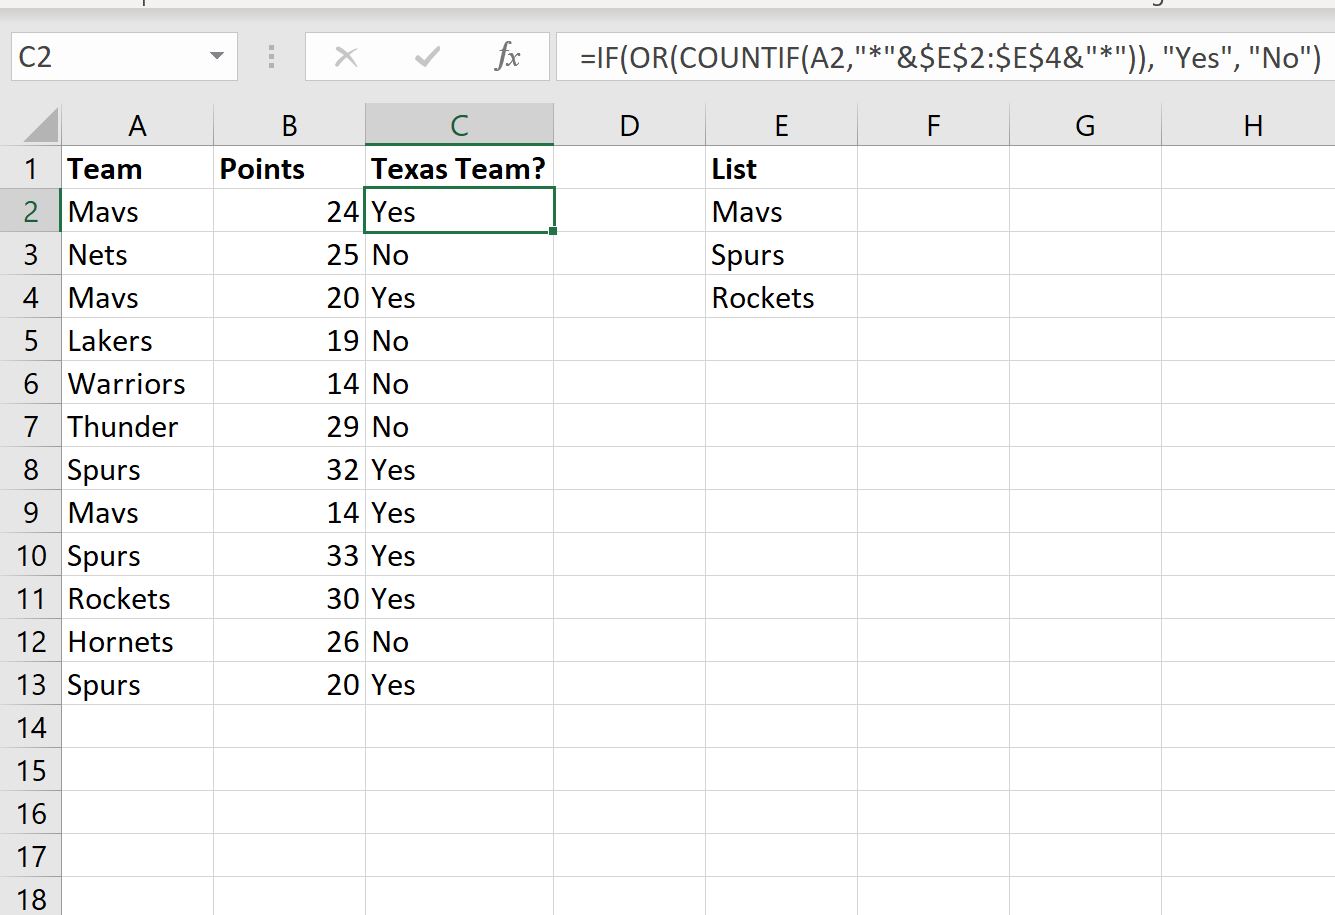Select column E header
This screenshot has height=915, width=1335.
[781, 125]
